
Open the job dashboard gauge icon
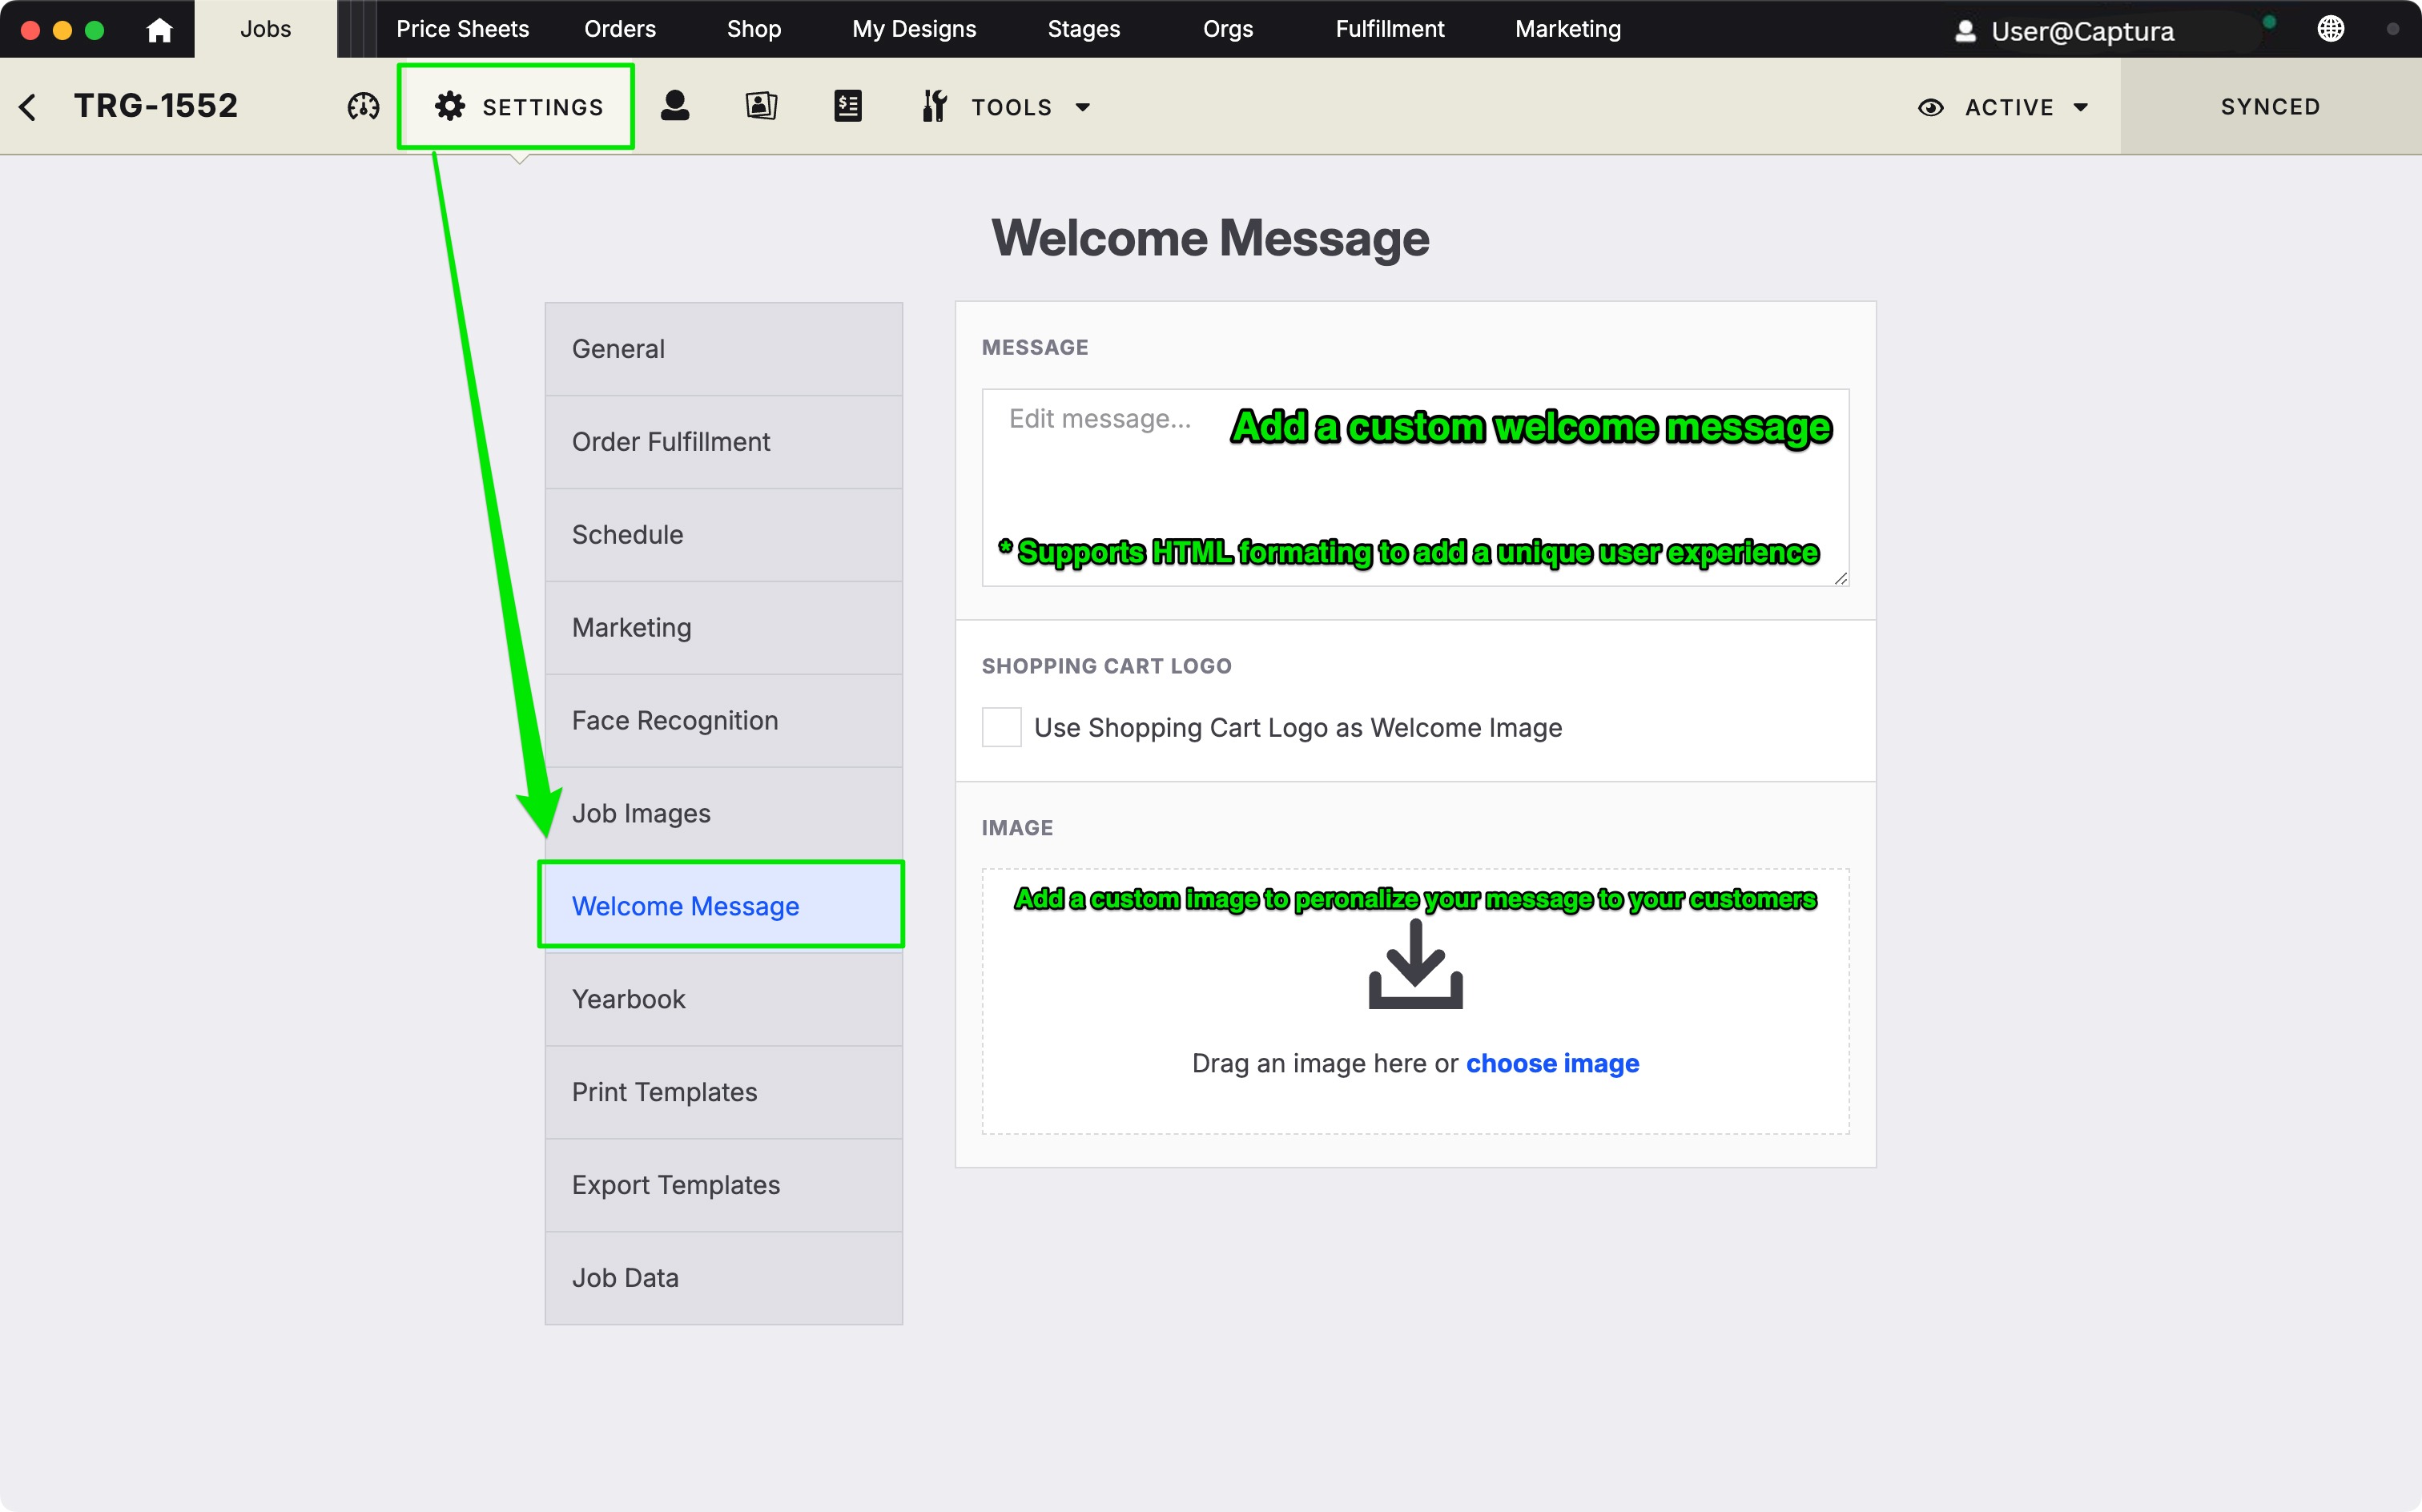363,106
